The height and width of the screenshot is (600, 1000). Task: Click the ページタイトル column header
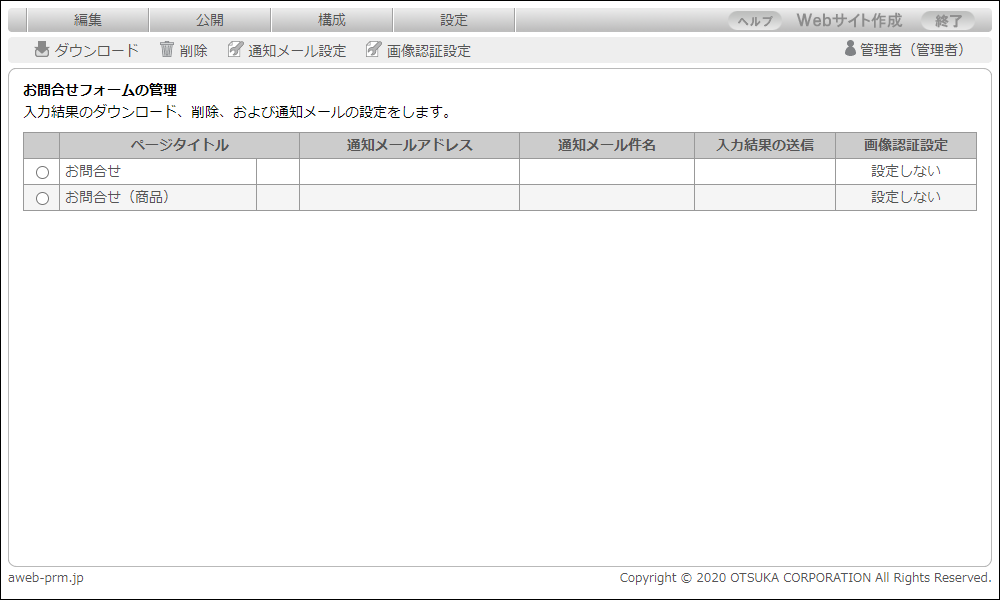(179, 145)
